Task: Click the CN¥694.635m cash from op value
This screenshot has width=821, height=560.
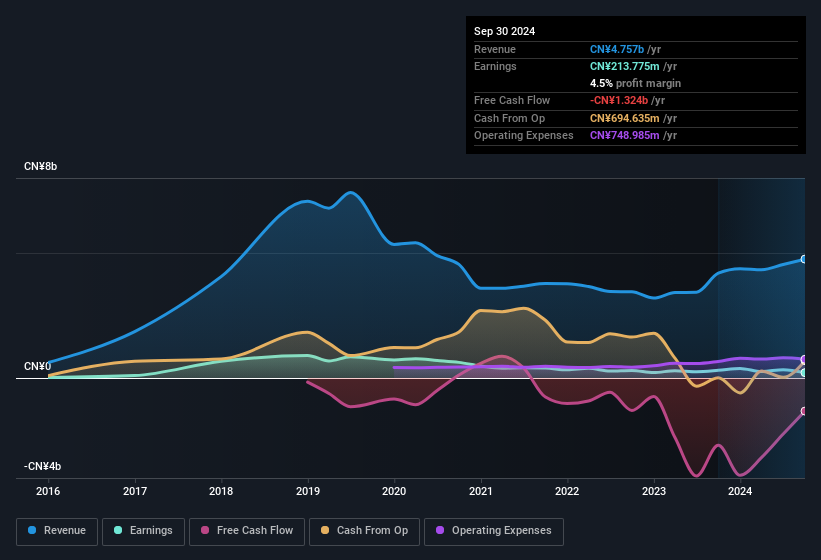Action: pyautogui.click(x=625, y=118)
